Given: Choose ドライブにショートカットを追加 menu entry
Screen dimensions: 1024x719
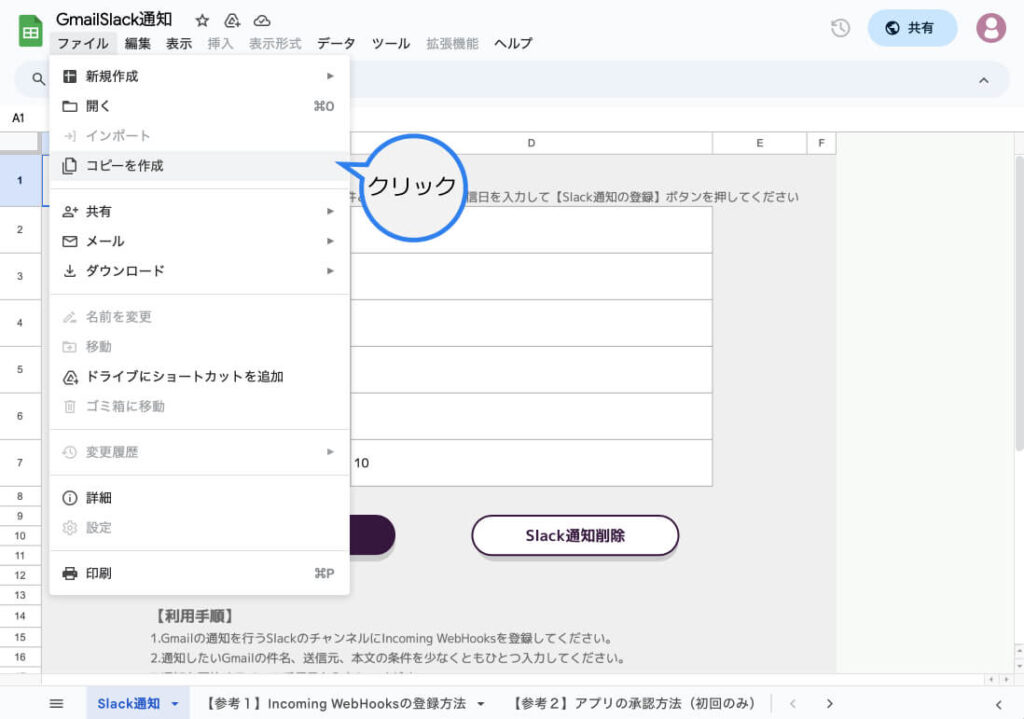Looking at the screenshot, I should point(199,377).
